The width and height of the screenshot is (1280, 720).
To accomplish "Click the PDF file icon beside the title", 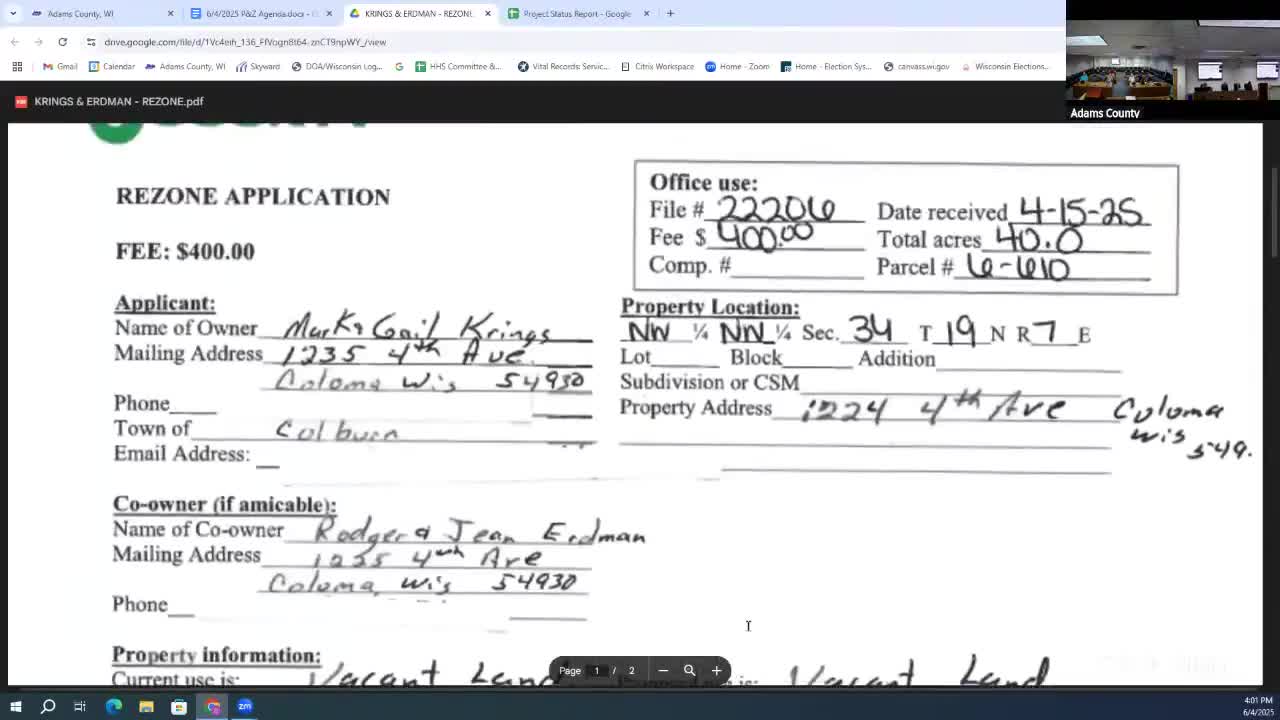I will click(21, 101).
